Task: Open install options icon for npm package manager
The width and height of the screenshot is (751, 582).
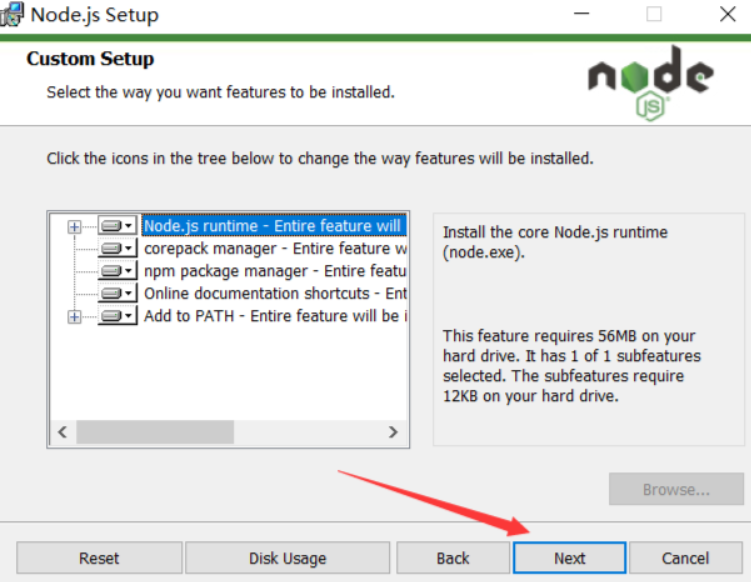Action: (117, 271)
